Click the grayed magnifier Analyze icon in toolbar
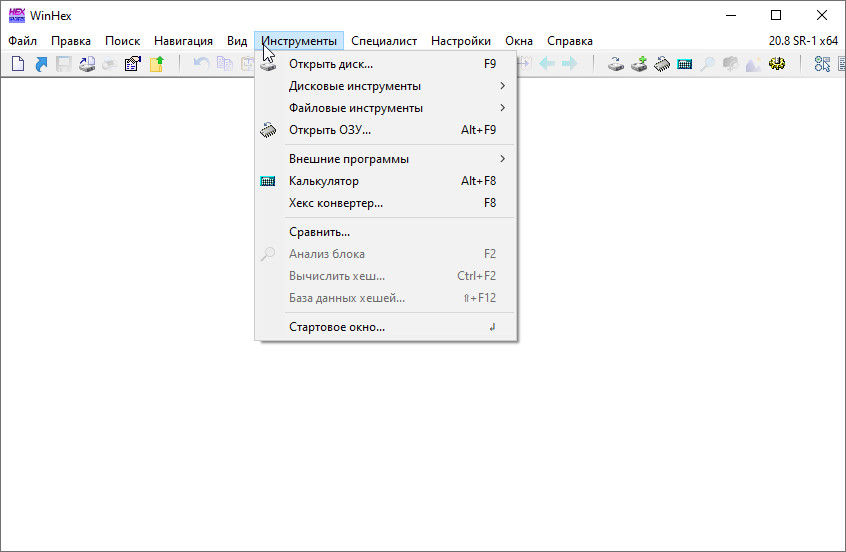846x552 pixels. (x=707, y=64)
